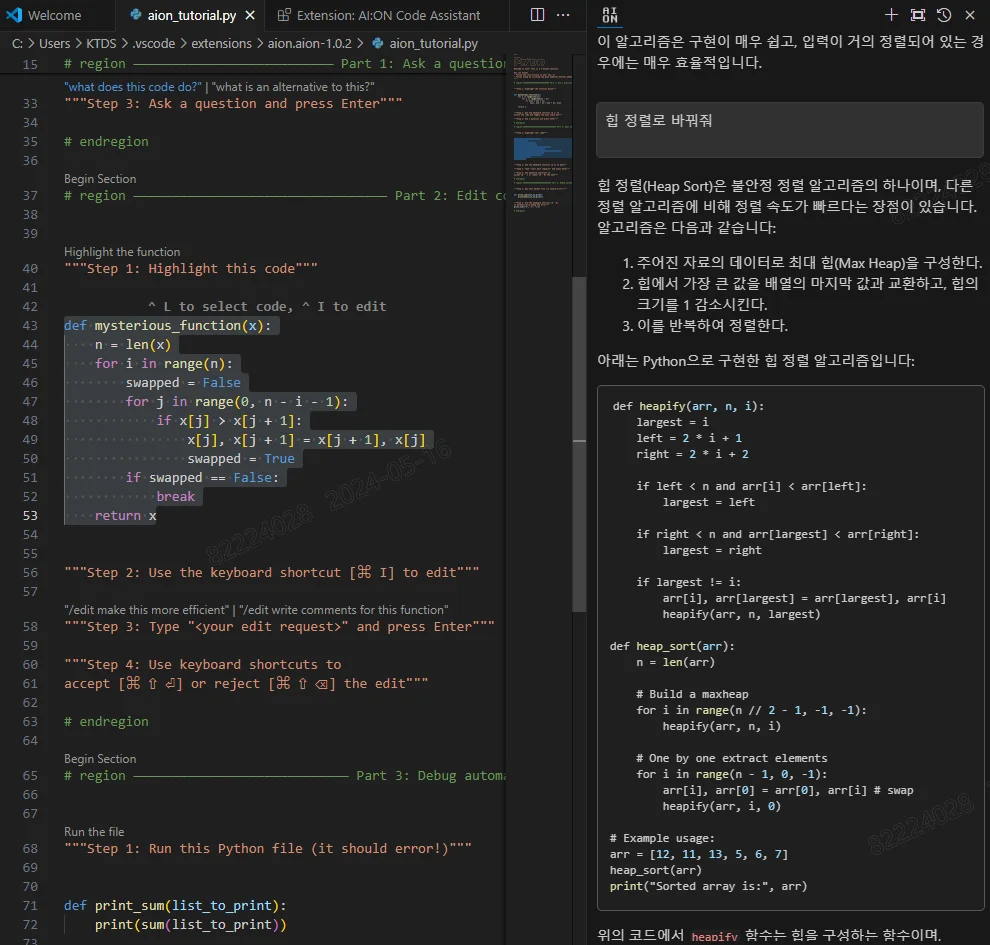Open chat history clock icon
990x945 pixels.
[944, 15]
